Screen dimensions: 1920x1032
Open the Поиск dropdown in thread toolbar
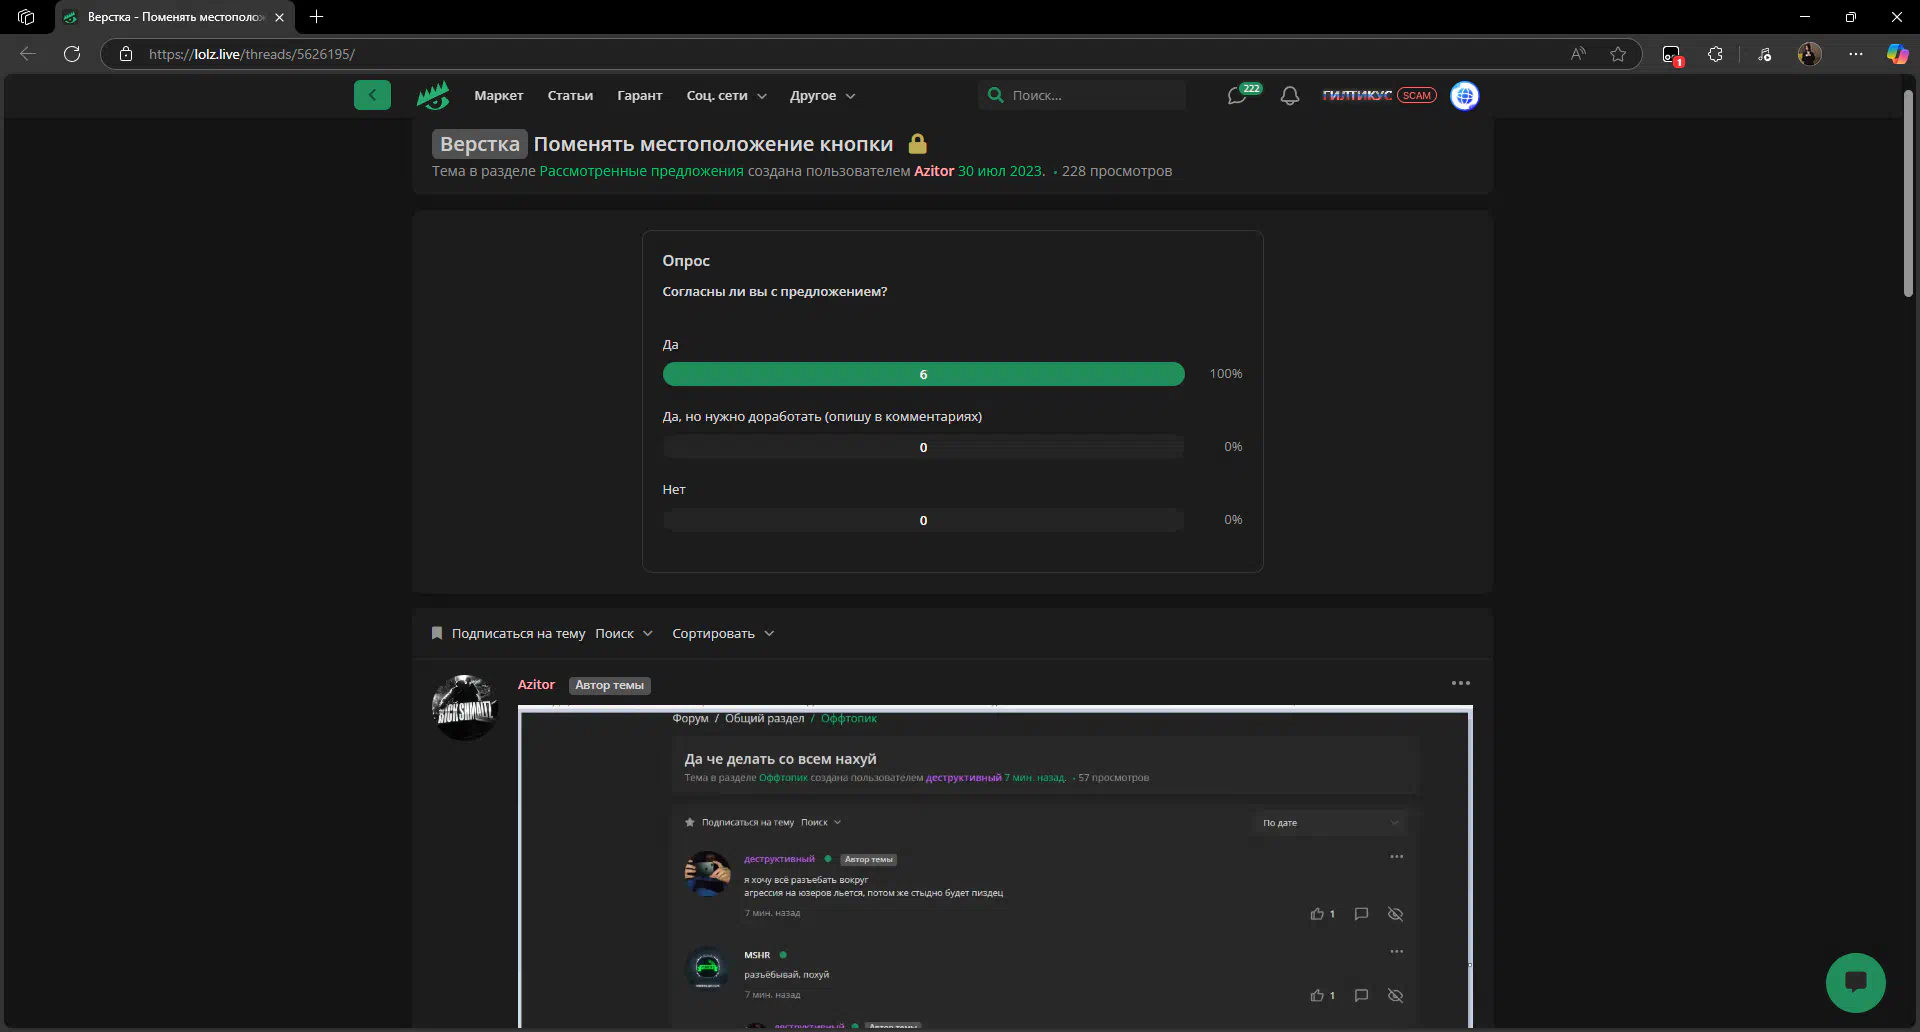[x=624, y=633]
